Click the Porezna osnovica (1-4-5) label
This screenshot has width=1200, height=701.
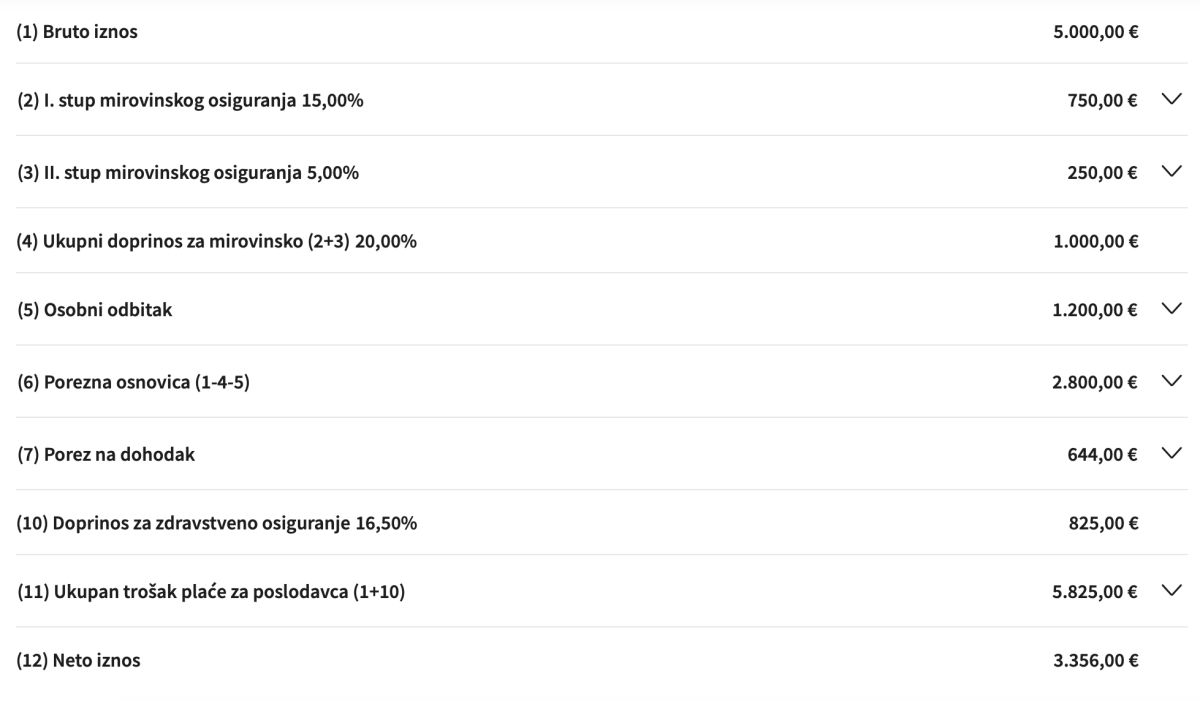tap(133, 382)
